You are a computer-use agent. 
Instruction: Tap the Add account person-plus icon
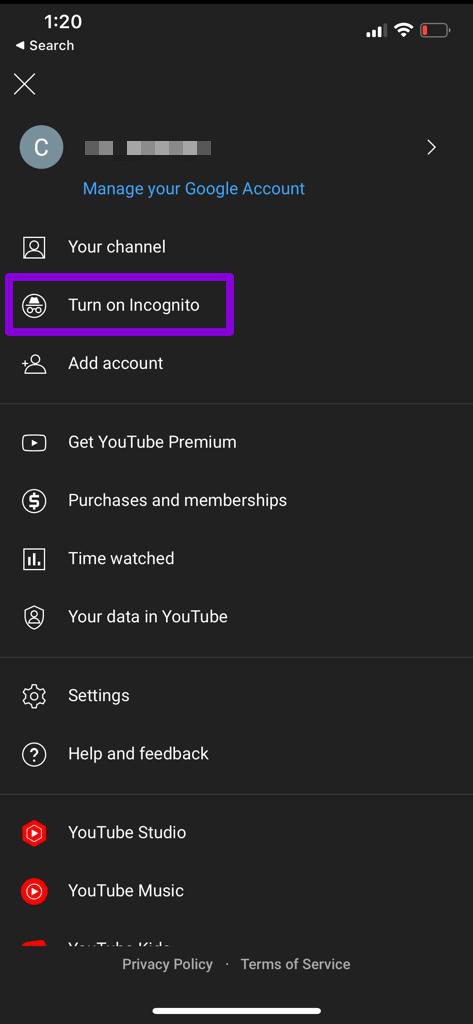tap(34, 363)
